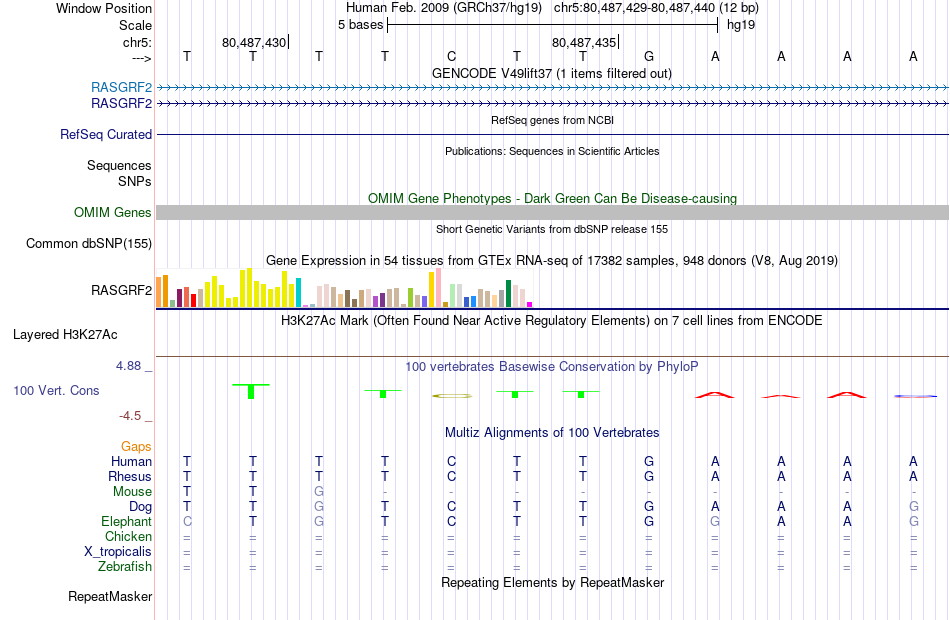The image size is (950, 620).
Task: Select the light blue RASGRF2 GENCODE label
Action: tap(121, 87)
